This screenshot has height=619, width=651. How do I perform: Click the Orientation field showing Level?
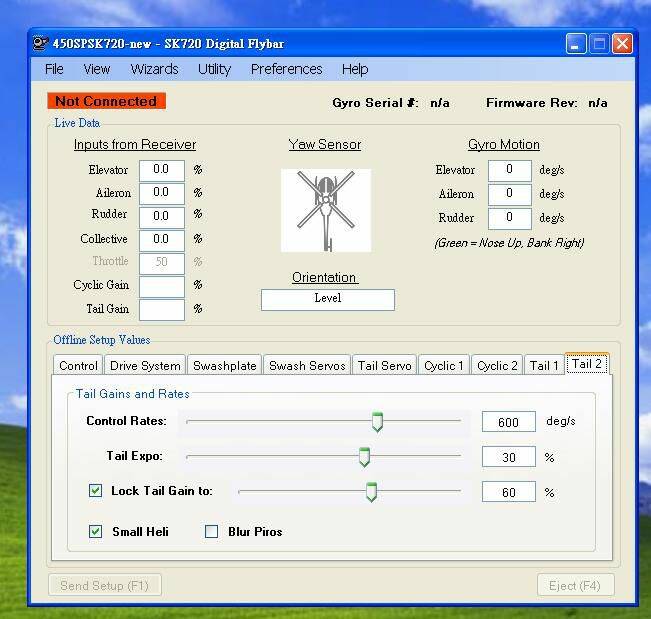328,299
